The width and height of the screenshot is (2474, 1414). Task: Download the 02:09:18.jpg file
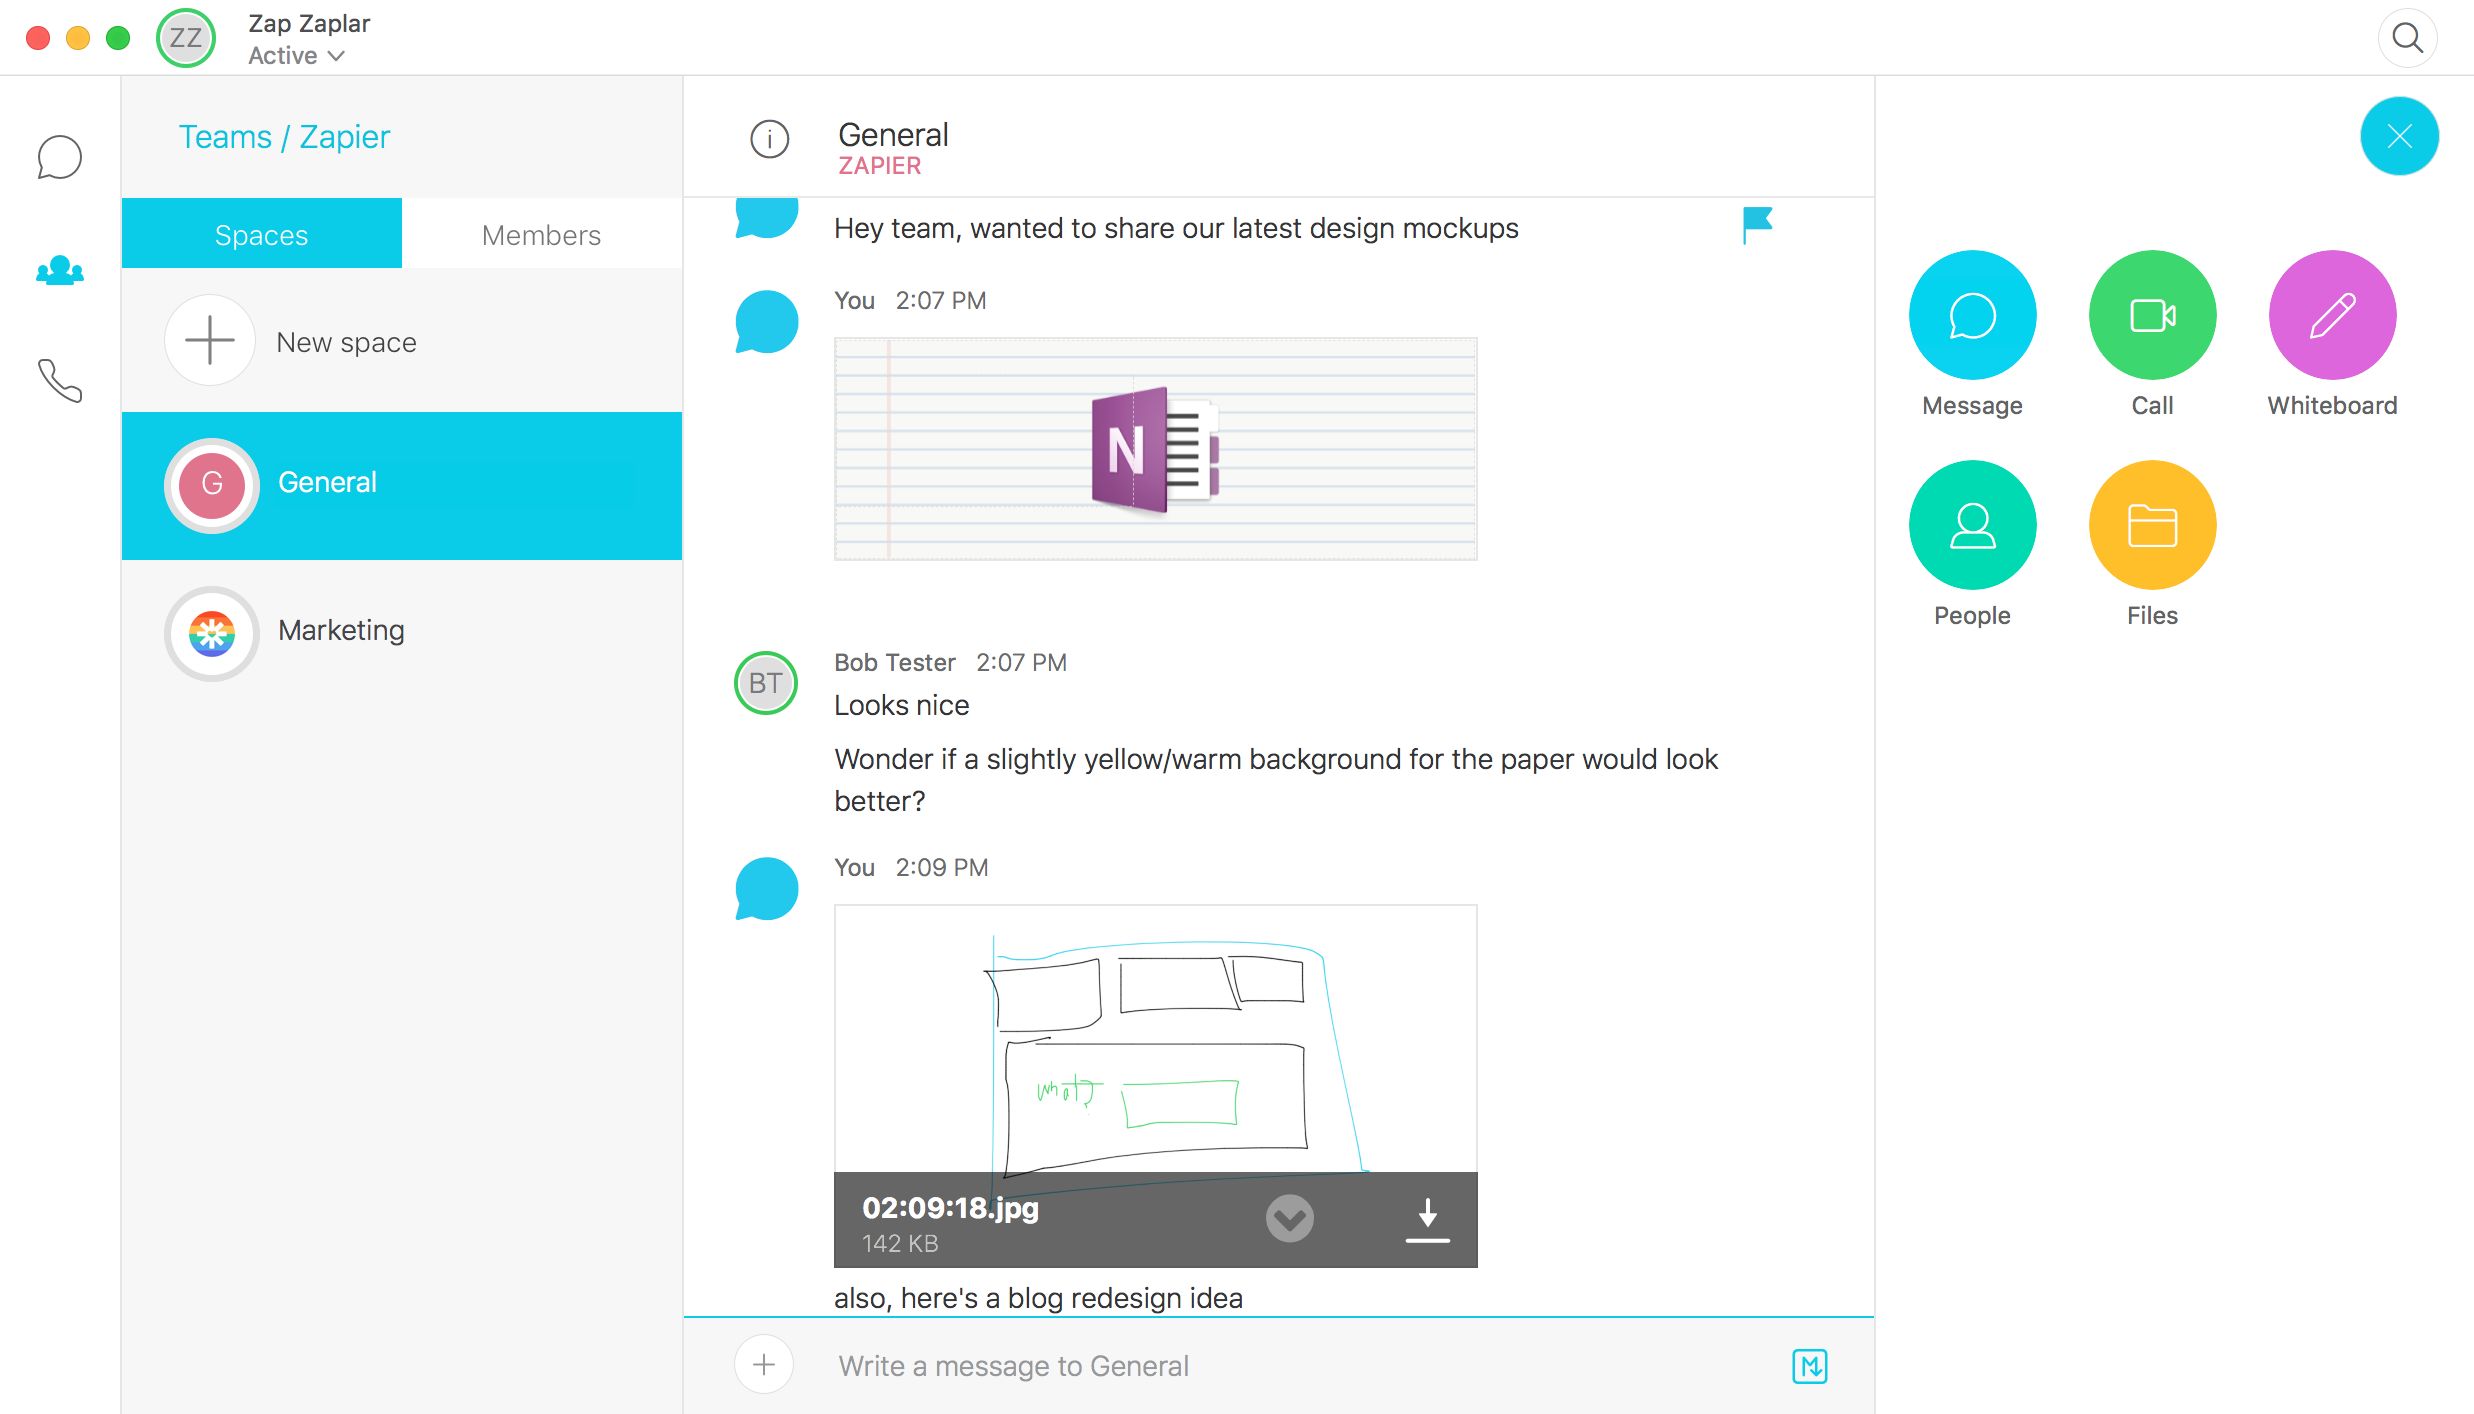[1429, 1217]
